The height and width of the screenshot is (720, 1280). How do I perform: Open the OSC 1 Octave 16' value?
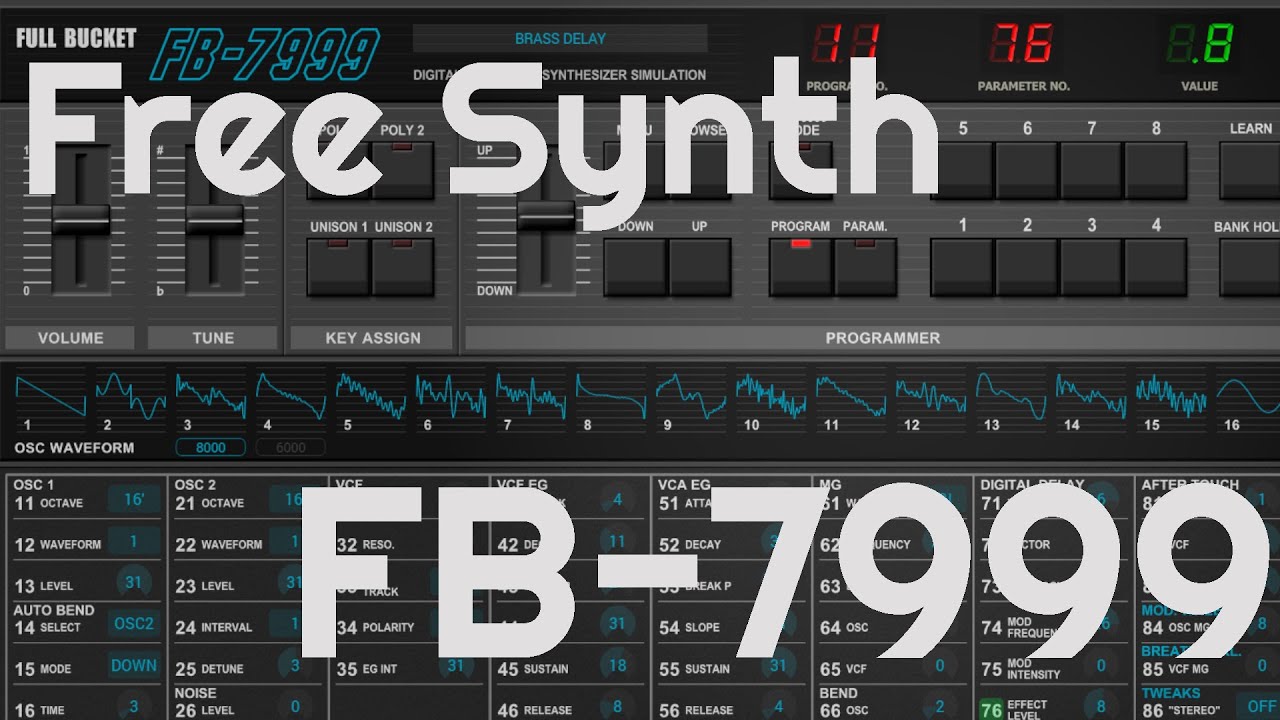pyautogui.click(x=134, y=500)
